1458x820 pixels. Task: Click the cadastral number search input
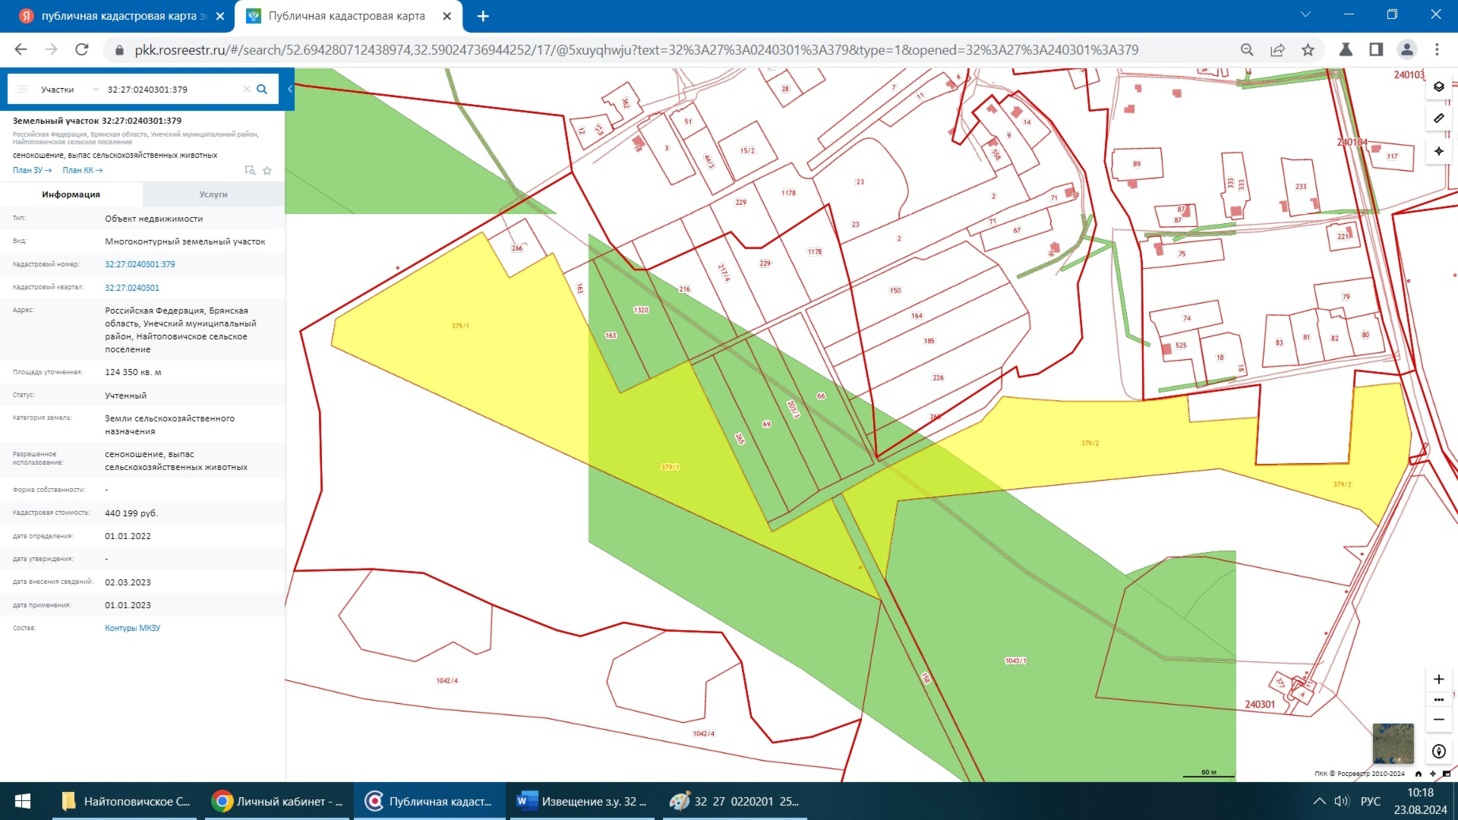tap(170, 89)
